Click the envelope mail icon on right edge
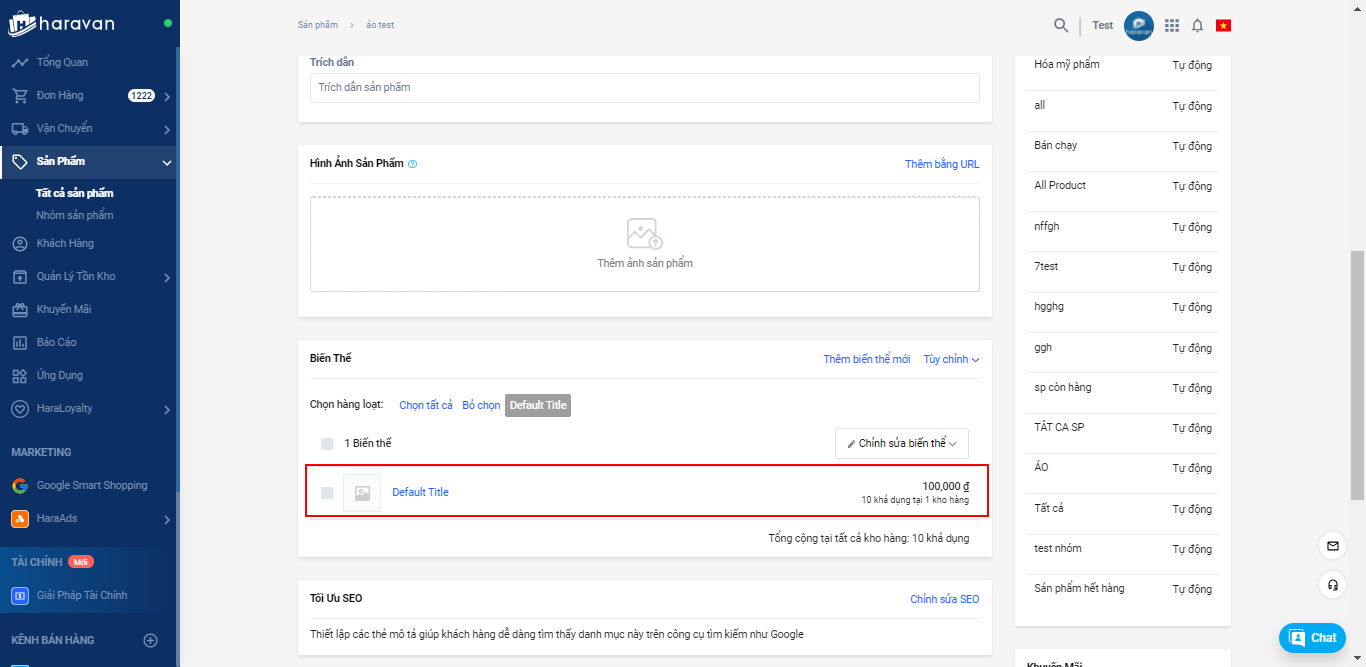 pyautogui.click(x=1332, y=546)
